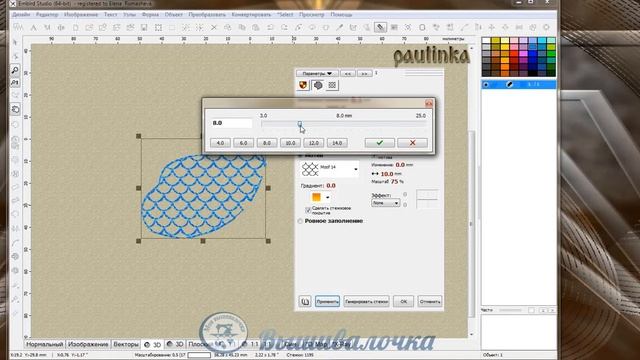Select the zoom magnifier tool in left toolbar
640x360 pixels.
(x=15, y=69)
